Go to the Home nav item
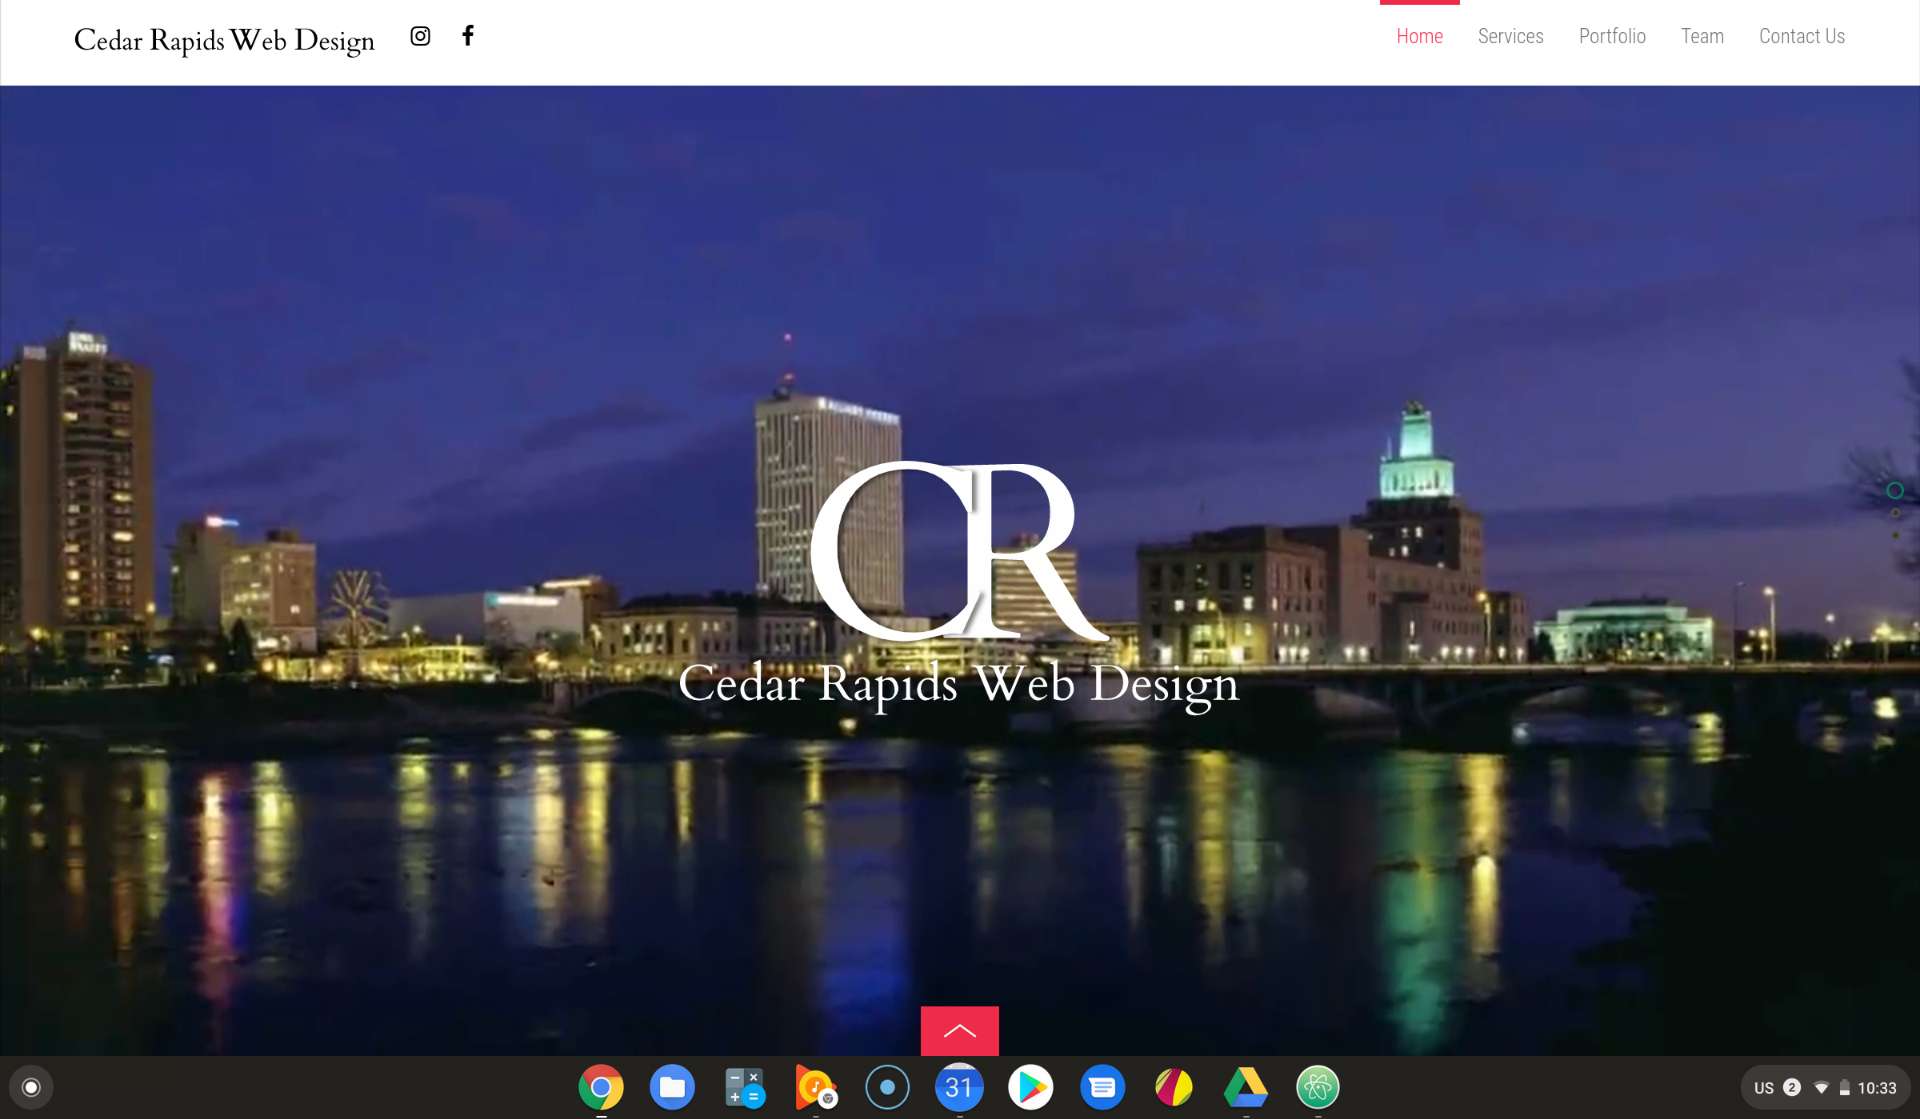The height and width of the screenshot is (1119, 1920). (1419, 36)
